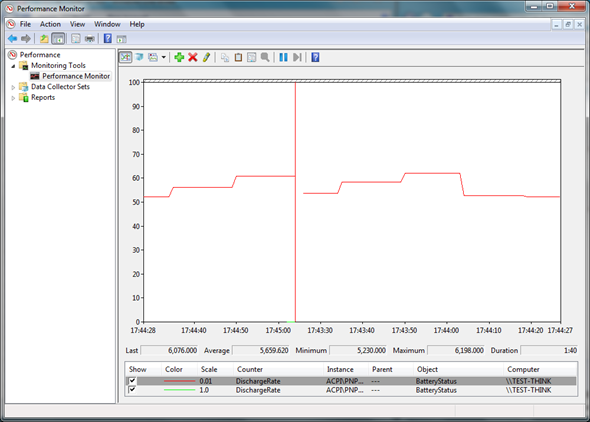Click the View Current Activity graph icon

[x=126, y=57]
